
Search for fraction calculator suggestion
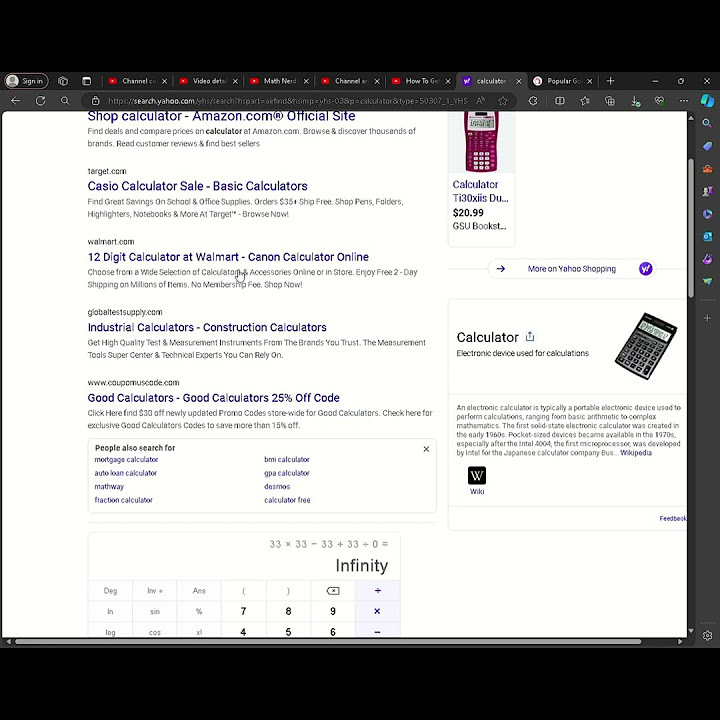124,500
